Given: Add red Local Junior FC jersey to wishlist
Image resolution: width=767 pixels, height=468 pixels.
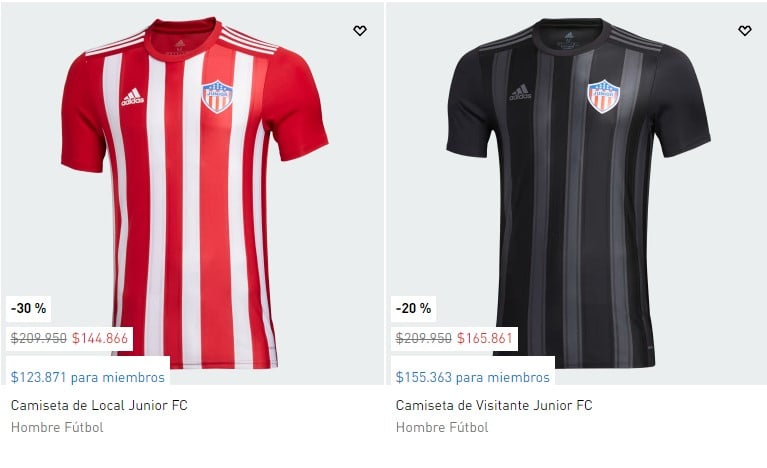Looking at the screenshot, I should coord(360,31).
